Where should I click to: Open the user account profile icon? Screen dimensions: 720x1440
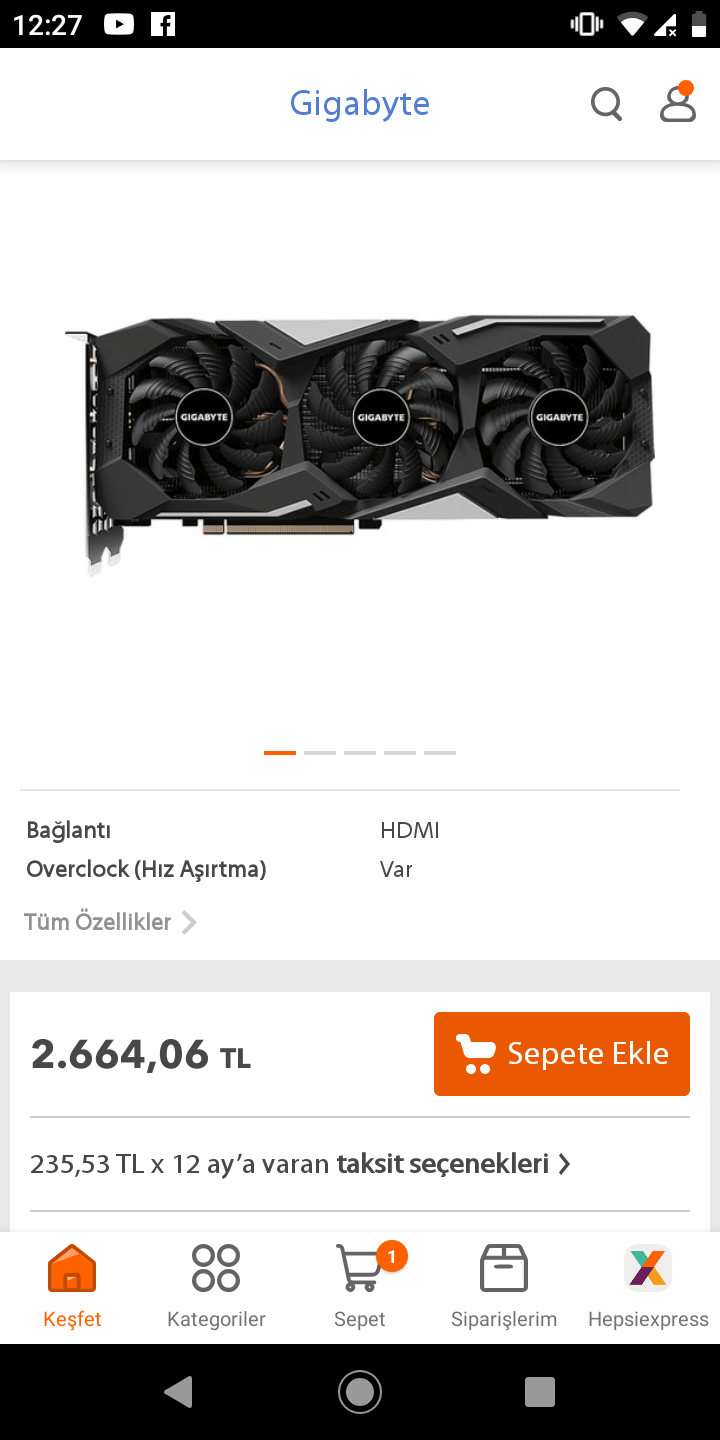click(x=678, y=102)
